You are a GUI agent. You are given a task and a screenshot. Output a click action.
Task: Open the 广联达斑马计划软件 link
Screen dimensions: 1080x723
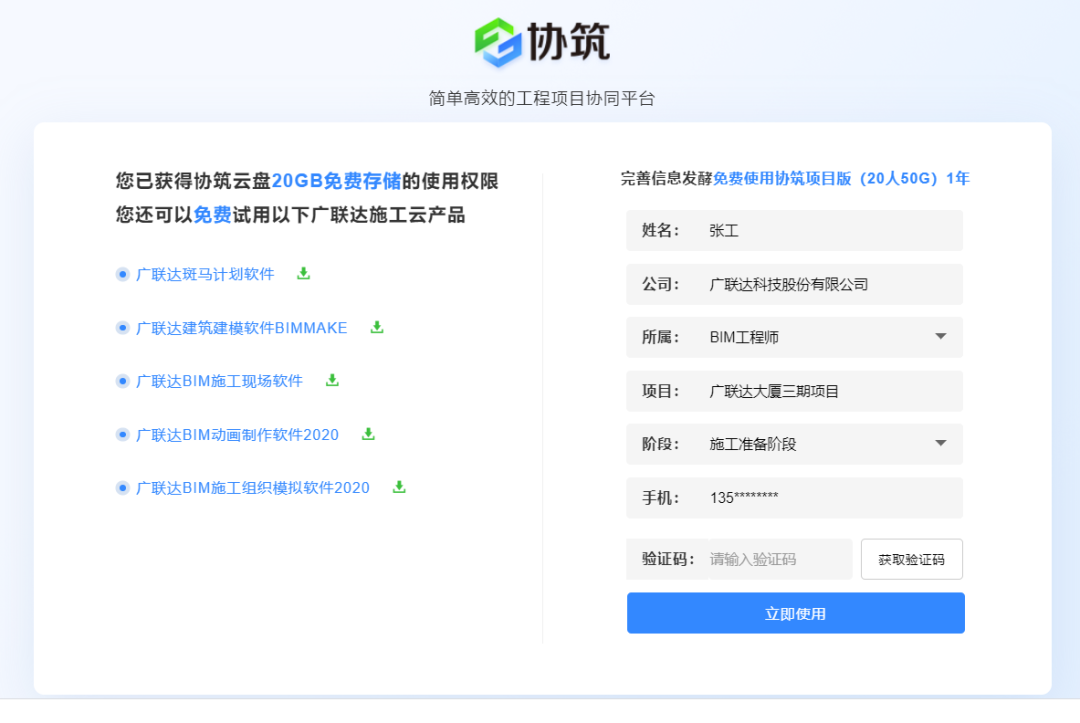pos(205,274)
